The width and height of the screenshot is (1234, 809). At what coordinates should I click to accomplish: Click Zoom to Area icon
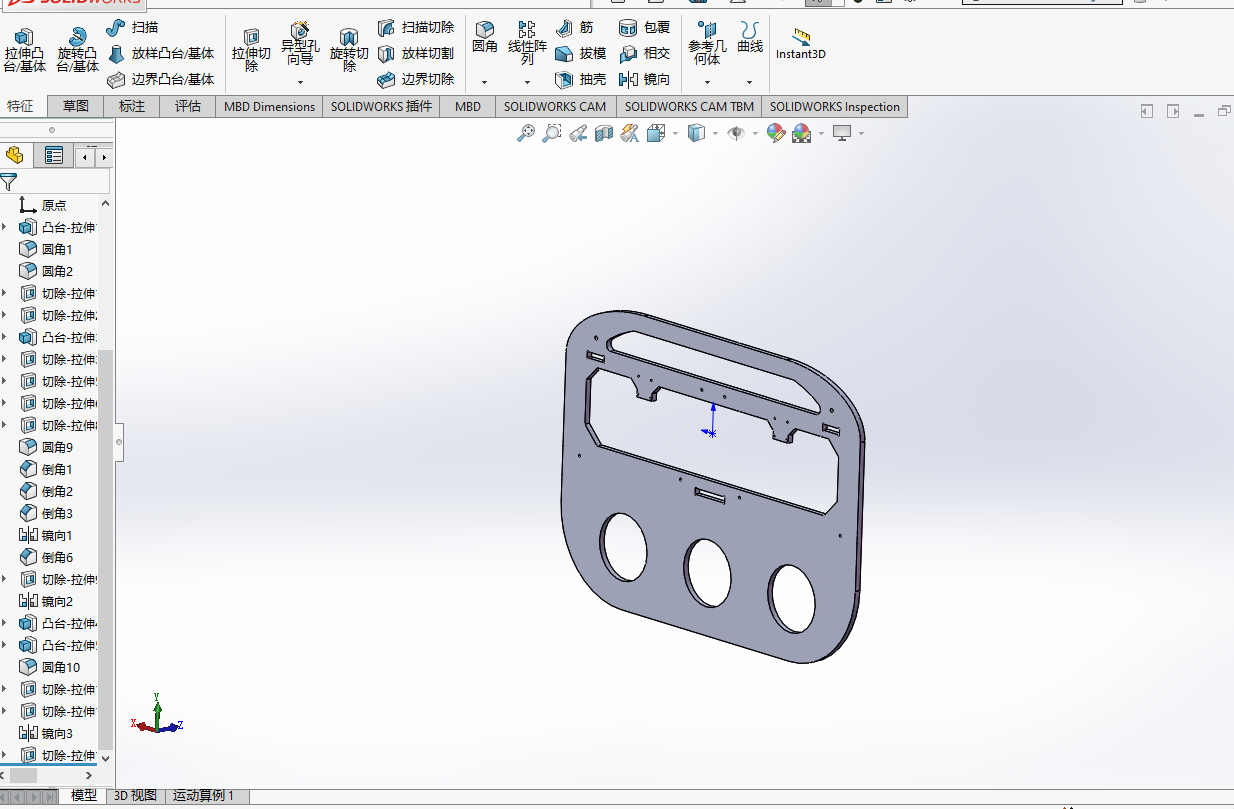click(551, 133)
